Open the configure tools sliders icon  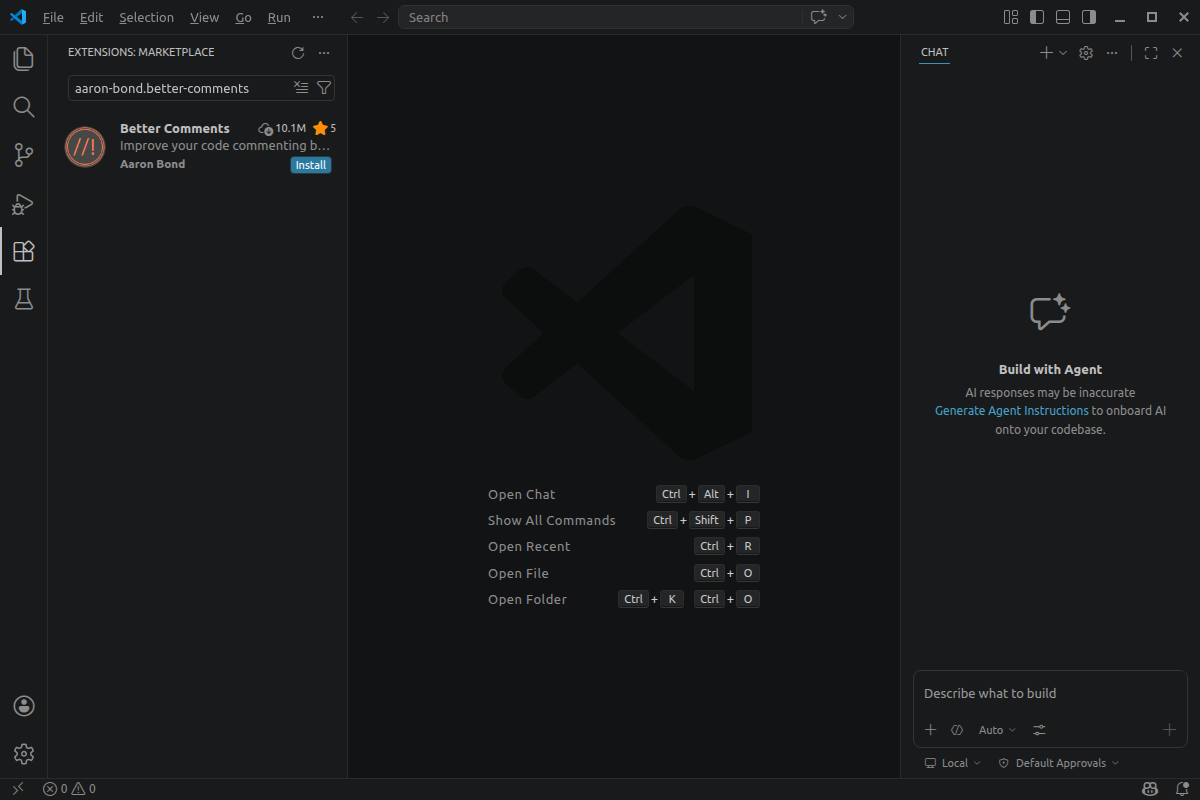(1039, 730)
